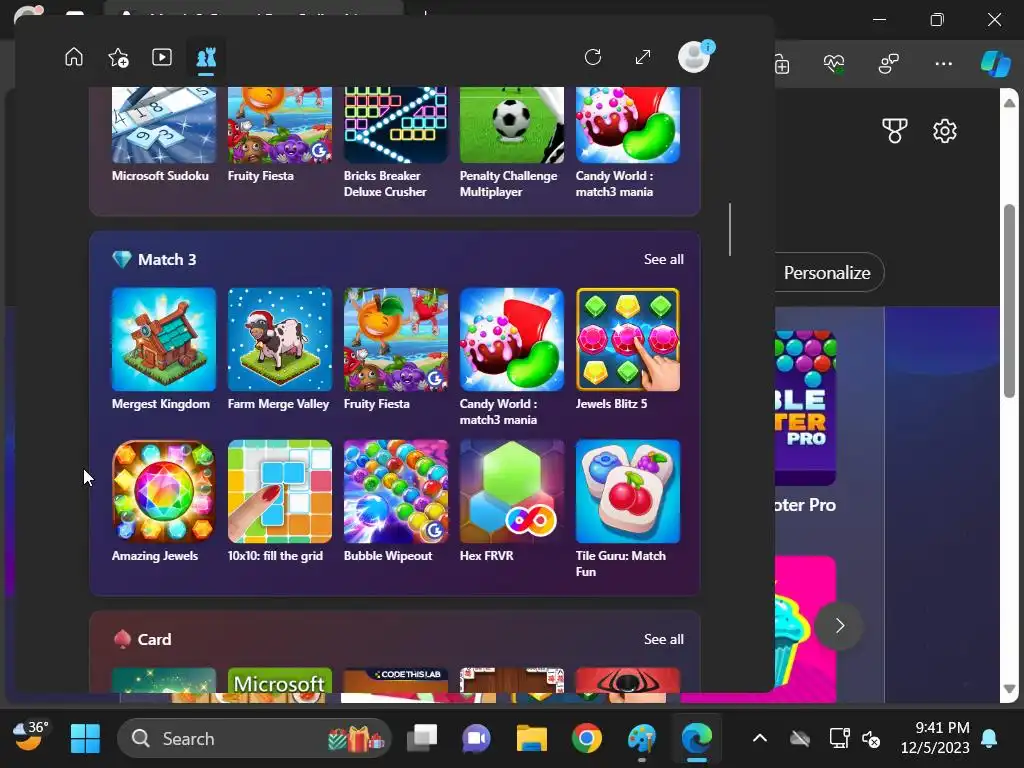1024x768 pixels.
Task: Open the favorites star icon
Action: point(118,57)
